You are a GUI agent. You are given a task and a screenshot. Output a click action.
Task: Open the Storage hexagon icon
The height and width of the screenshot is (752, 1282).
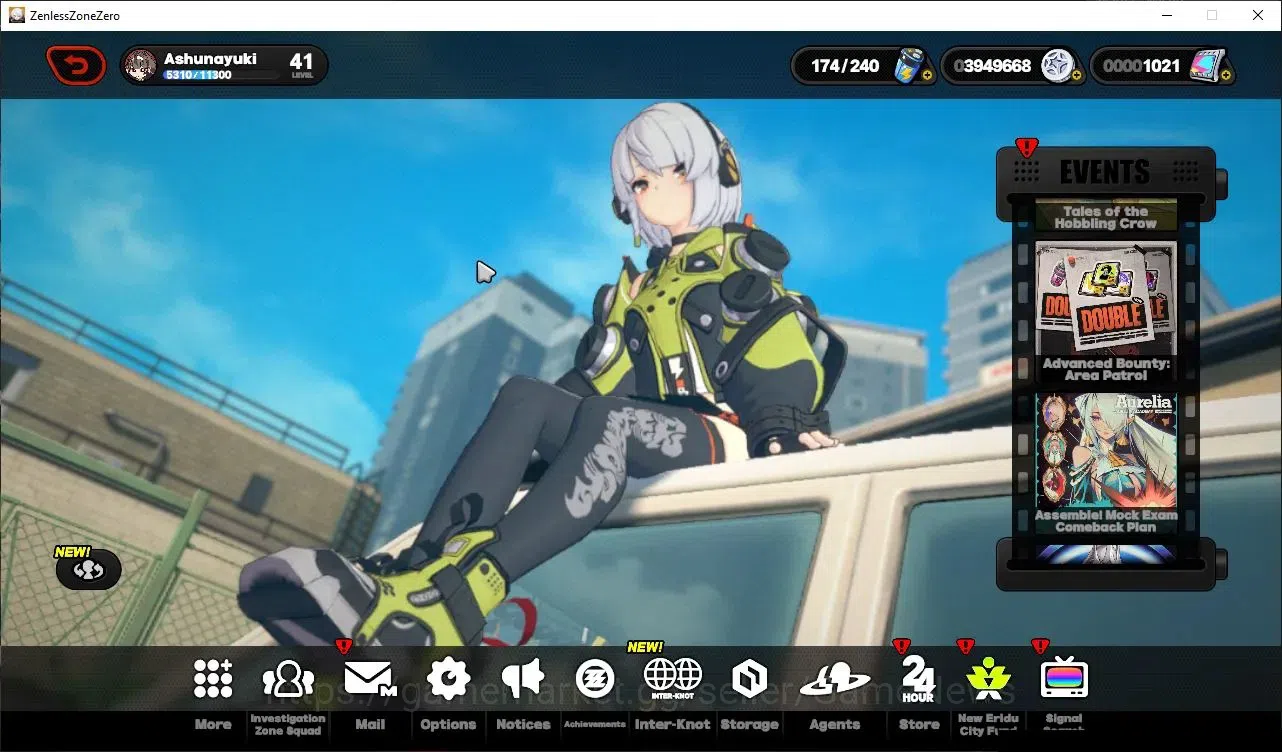[x=749, y=679]
